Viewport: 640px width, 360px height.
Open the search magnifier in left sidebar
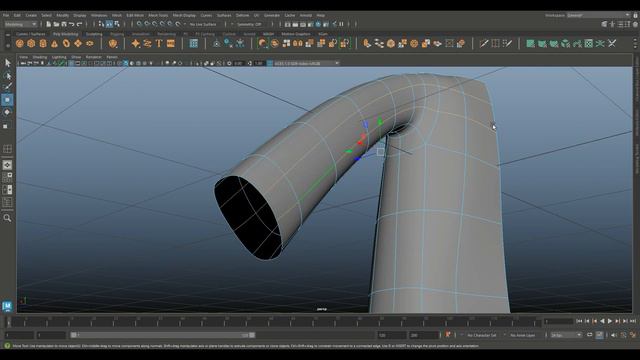tap(7, 218)
